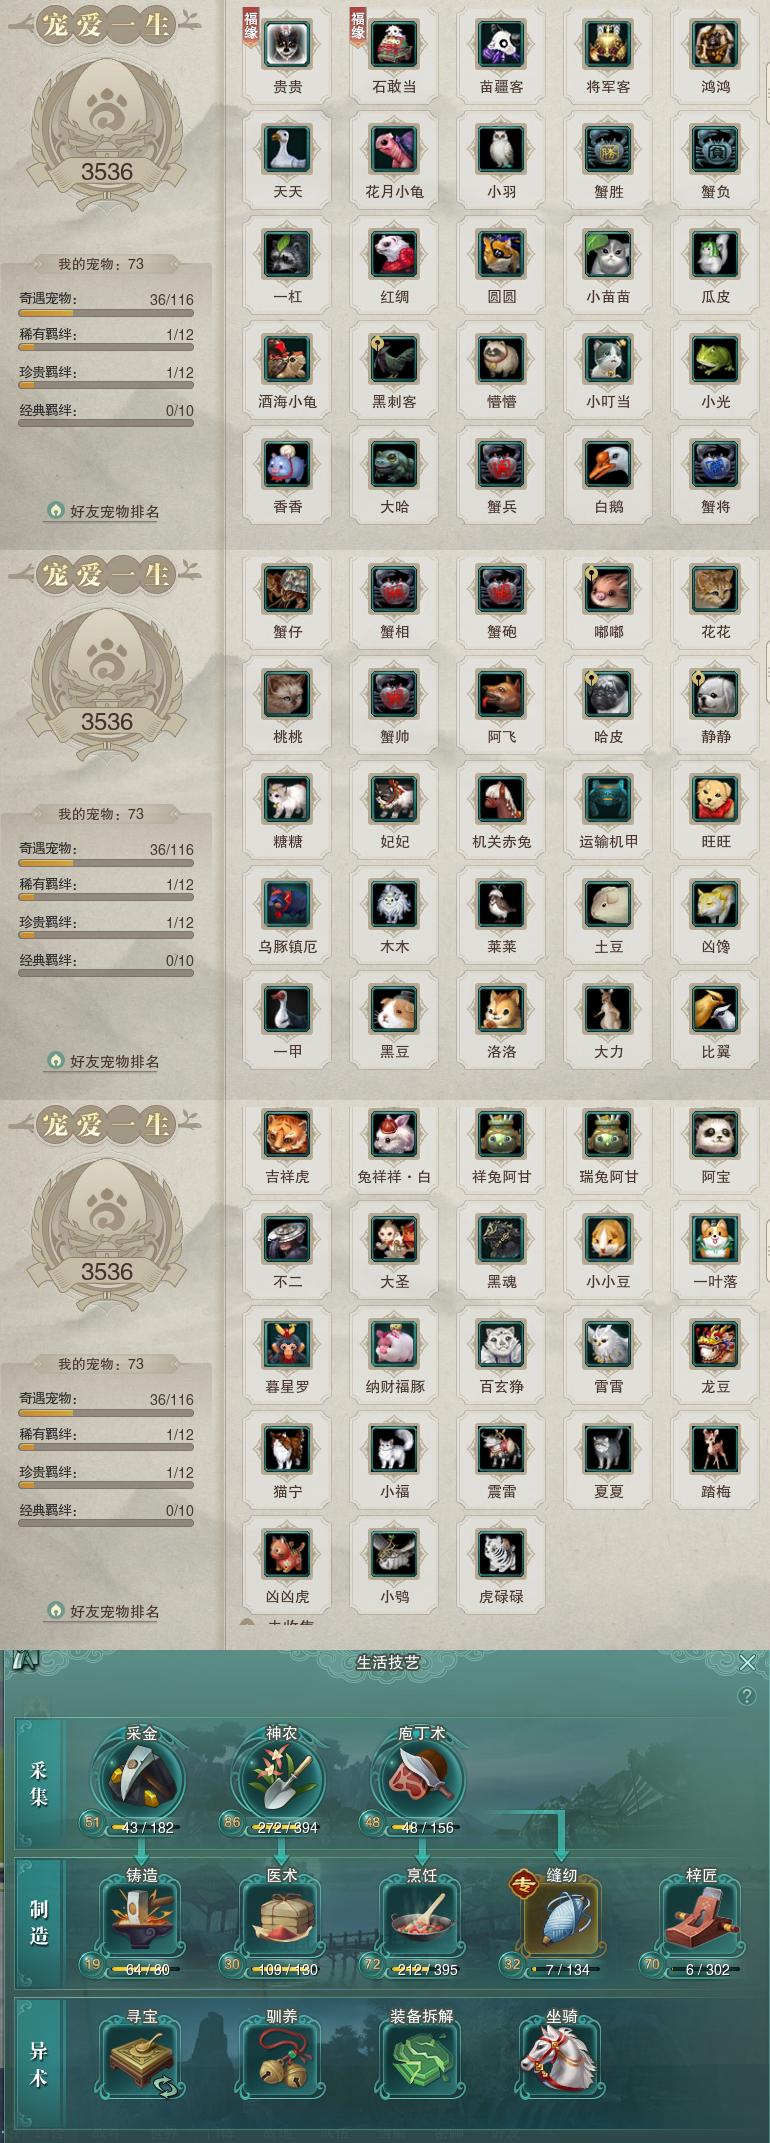Click the help question mark icon
The width and height of the screenshot is (770, 2143).
746,1696
